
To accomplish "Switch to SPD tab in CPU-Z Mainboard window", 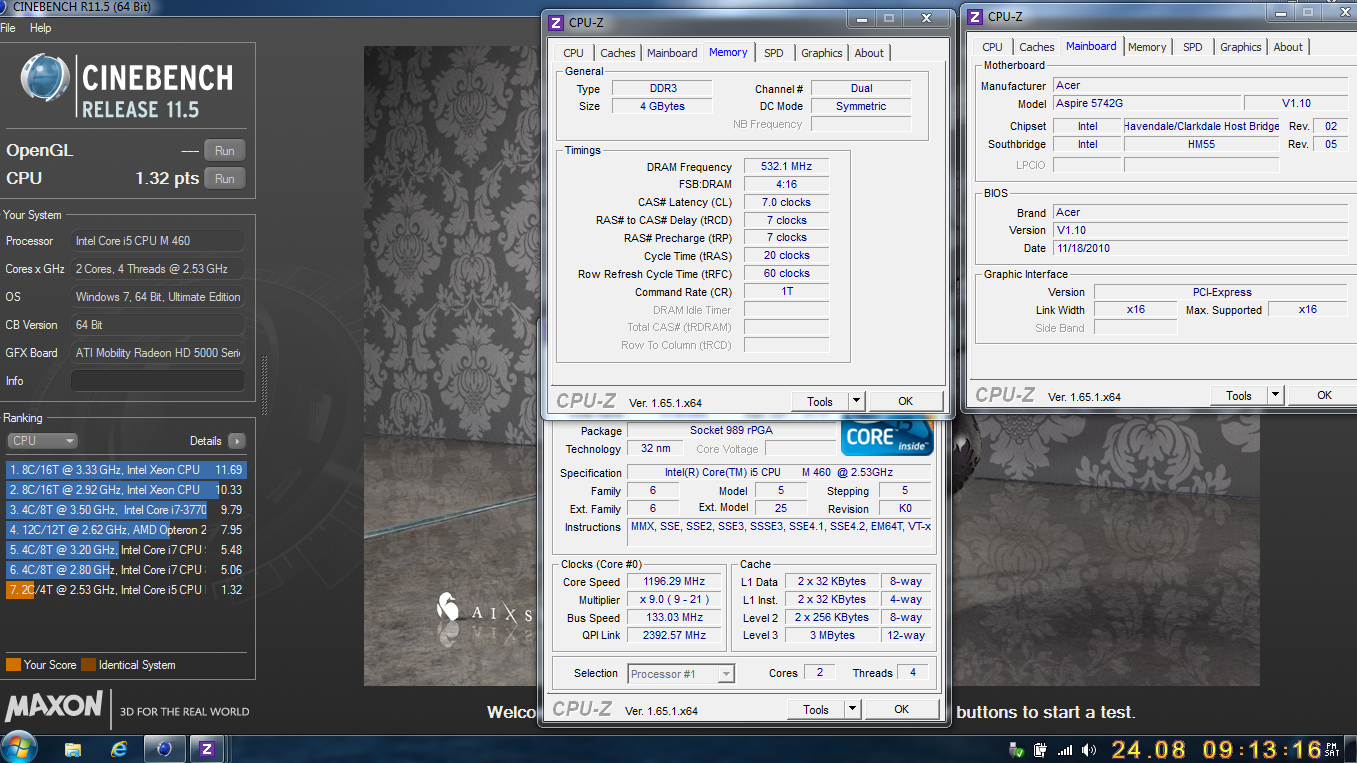I will tap(1192, 47).
